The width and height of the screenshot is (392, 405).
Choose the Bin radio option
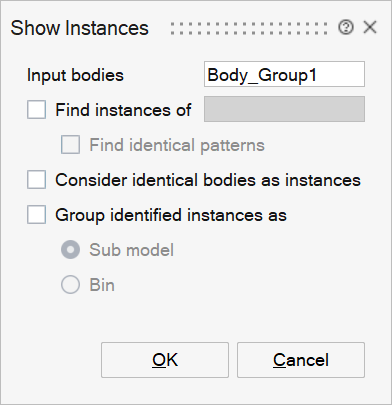coord(70,285)
